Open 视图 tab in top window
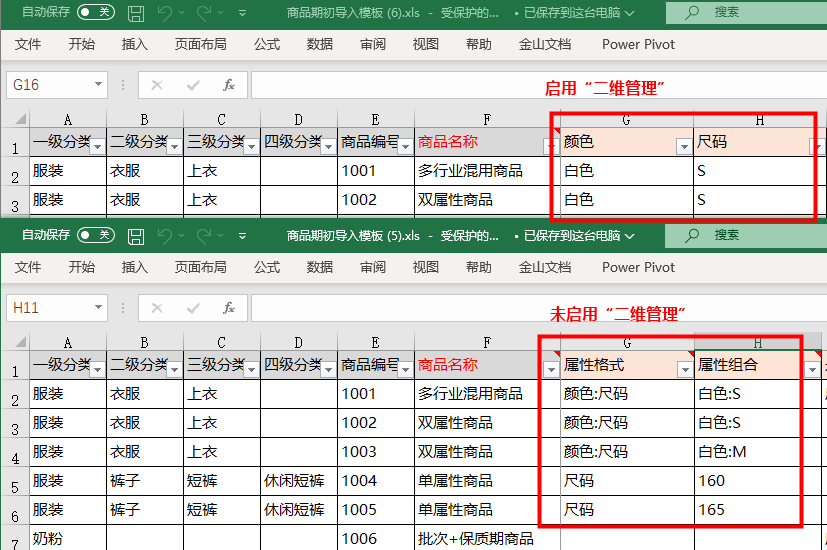 [x=426, y=44]
